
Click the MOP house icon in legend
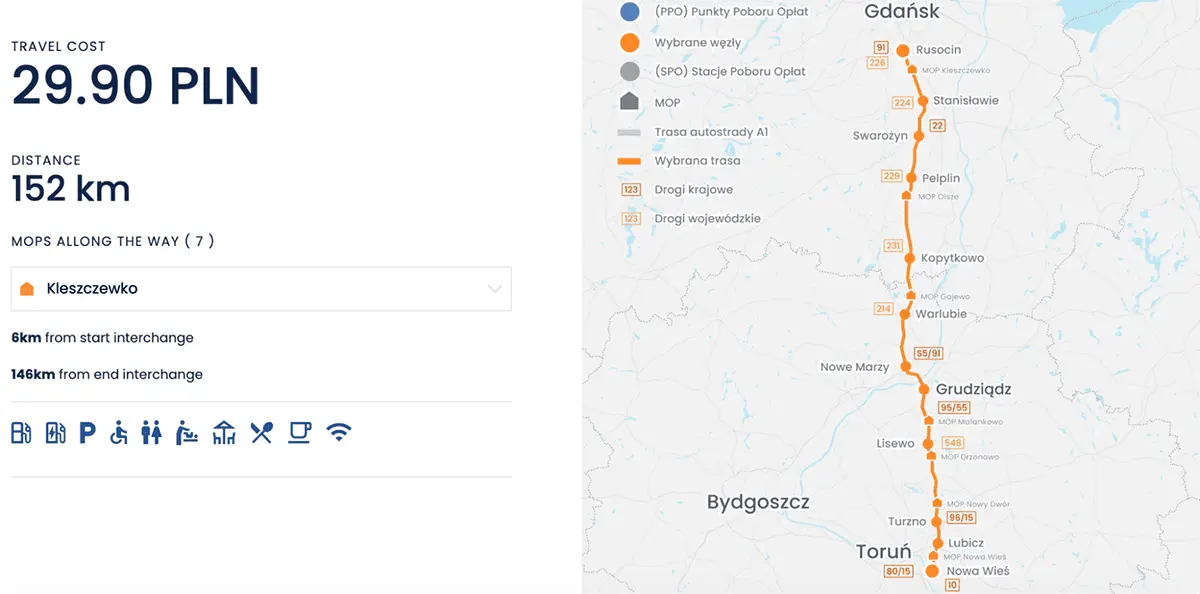(x=628, y=101)
